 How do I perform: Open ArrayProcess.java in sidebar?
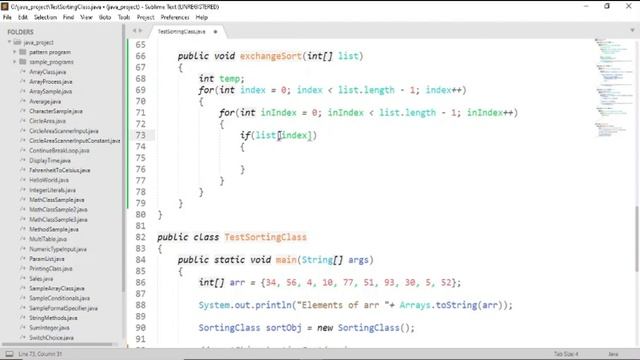51,82
